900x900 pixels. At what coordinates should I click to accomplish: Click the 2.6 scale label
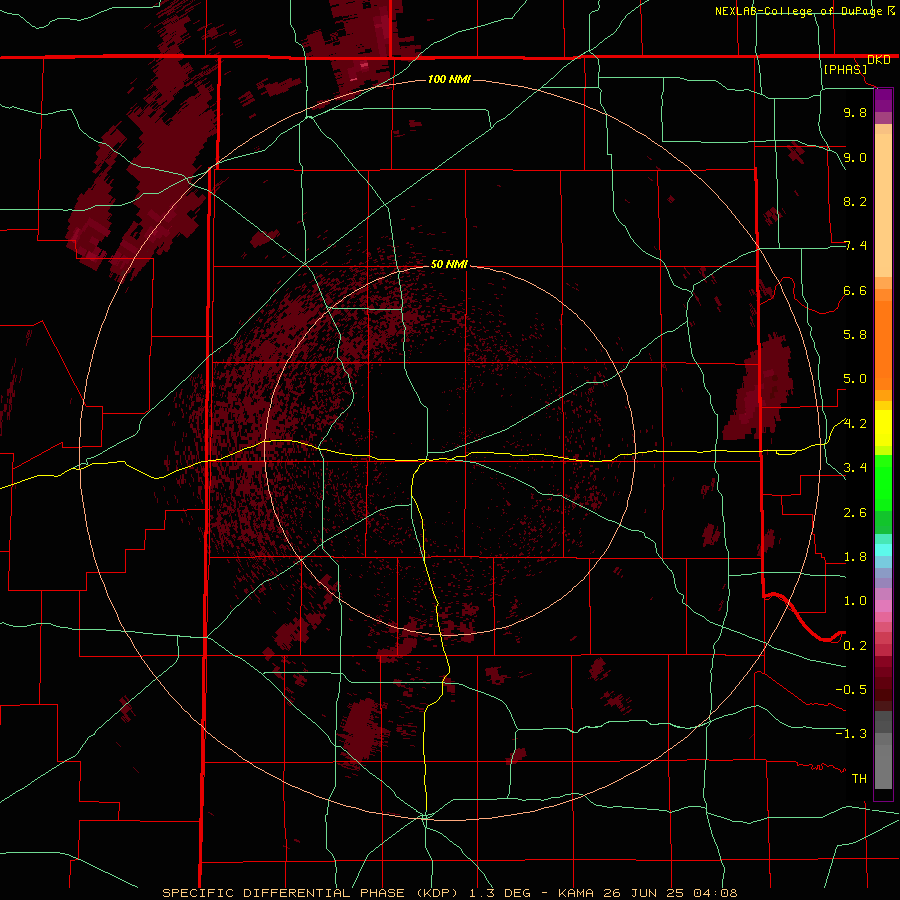click(x=855, y=513)
